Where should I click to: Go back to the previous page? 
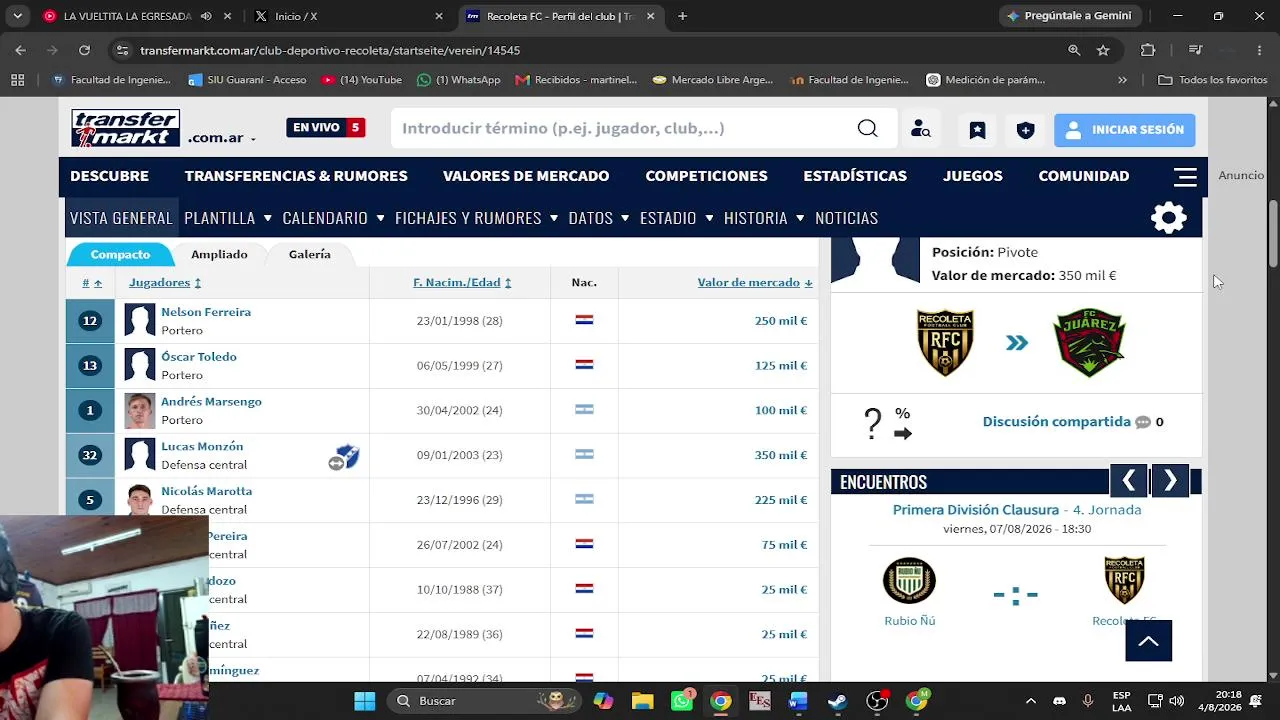20,50
